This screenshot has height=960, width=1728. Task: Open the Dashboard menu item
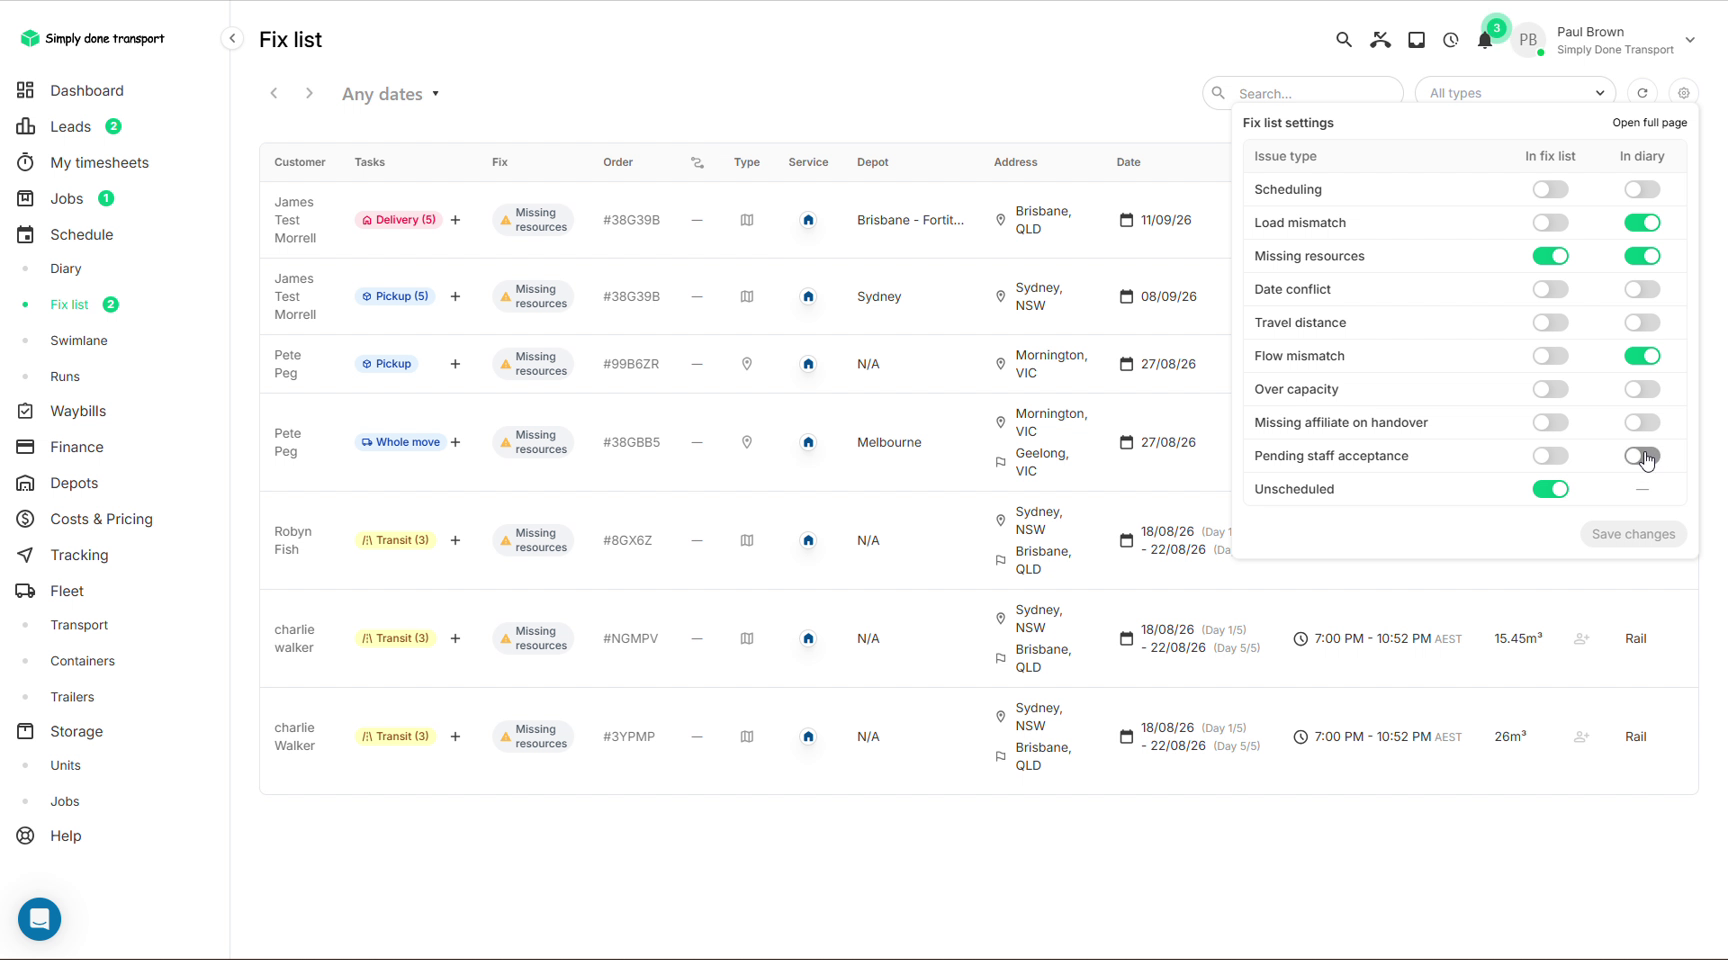tap(87, 90)
